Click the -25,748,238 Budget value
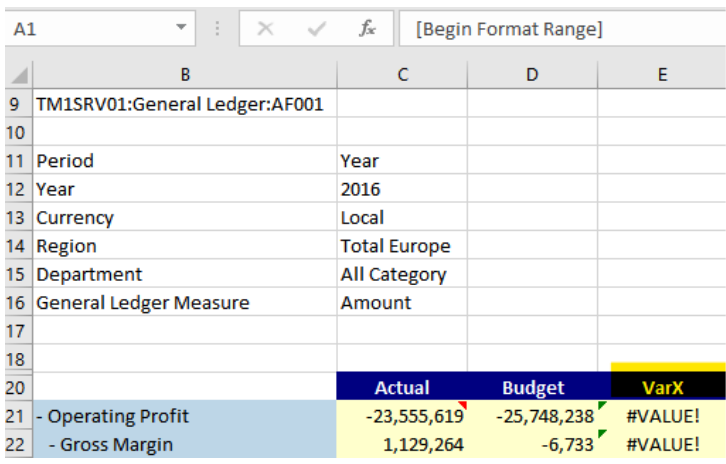726x464 pixels. (532, 416)
